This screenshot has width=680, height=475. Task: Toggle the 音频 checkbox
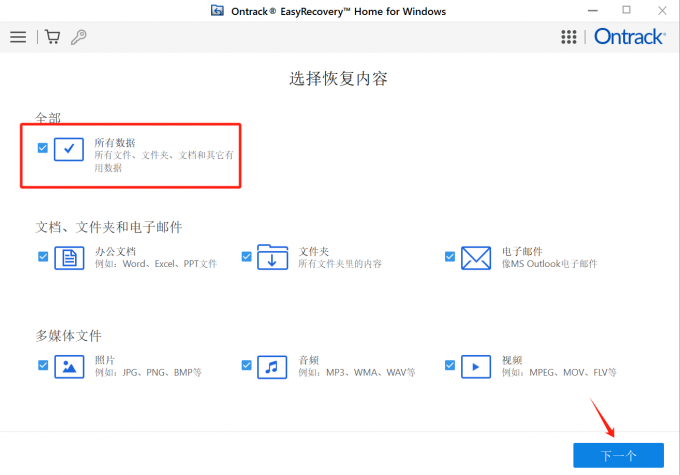246,365
